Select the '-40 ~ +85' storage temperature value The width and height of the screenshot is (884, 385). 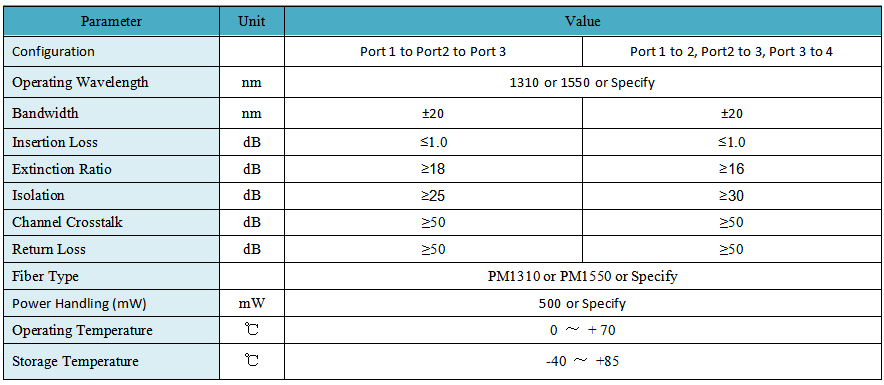pos(583,361)
